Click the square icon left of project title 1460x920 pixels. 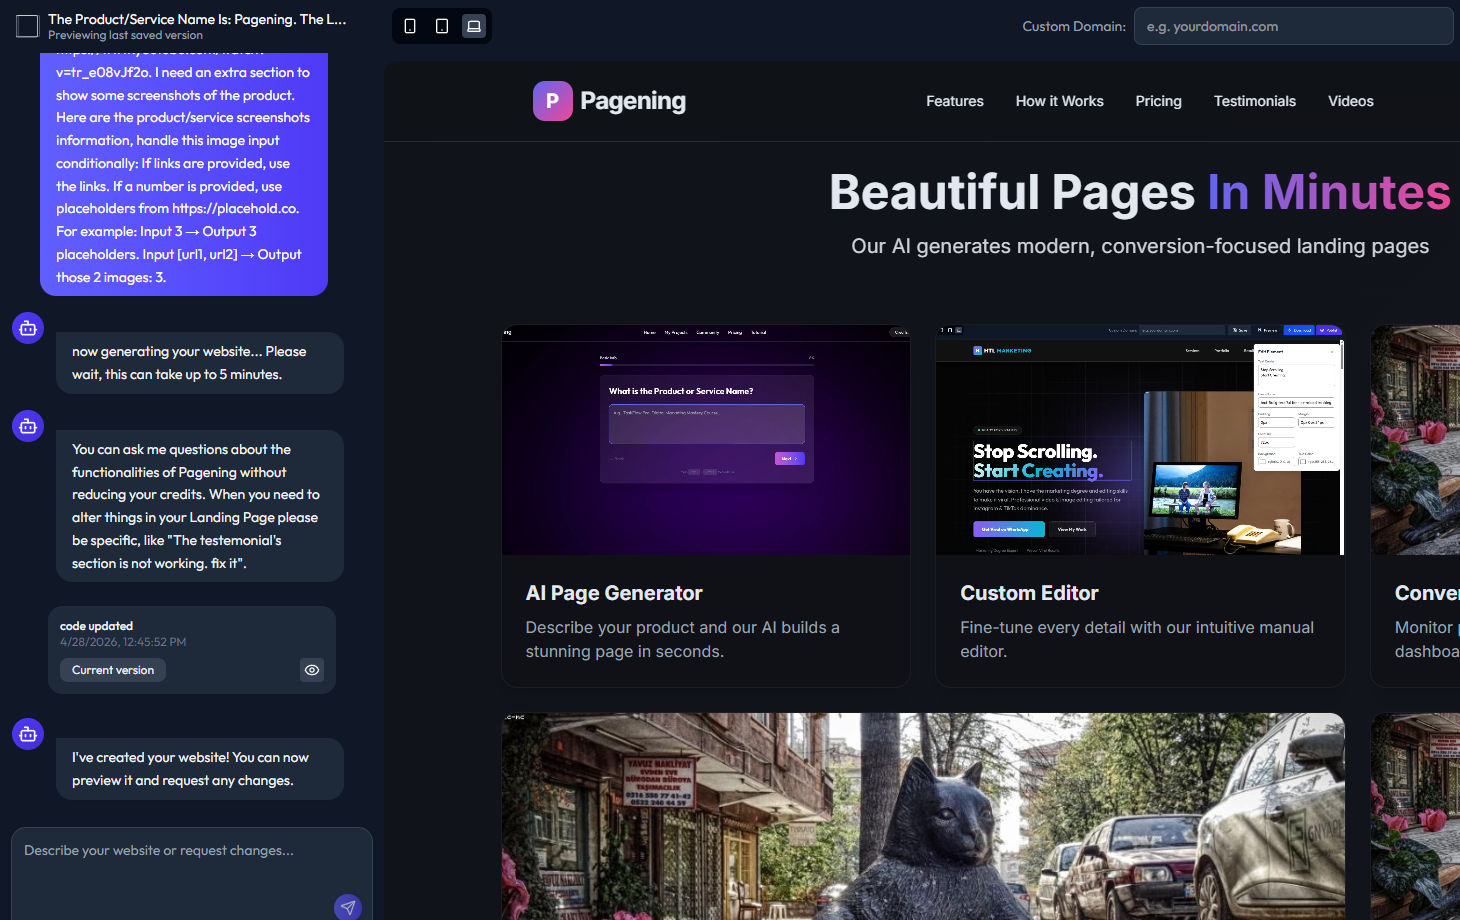coord(28,26)
